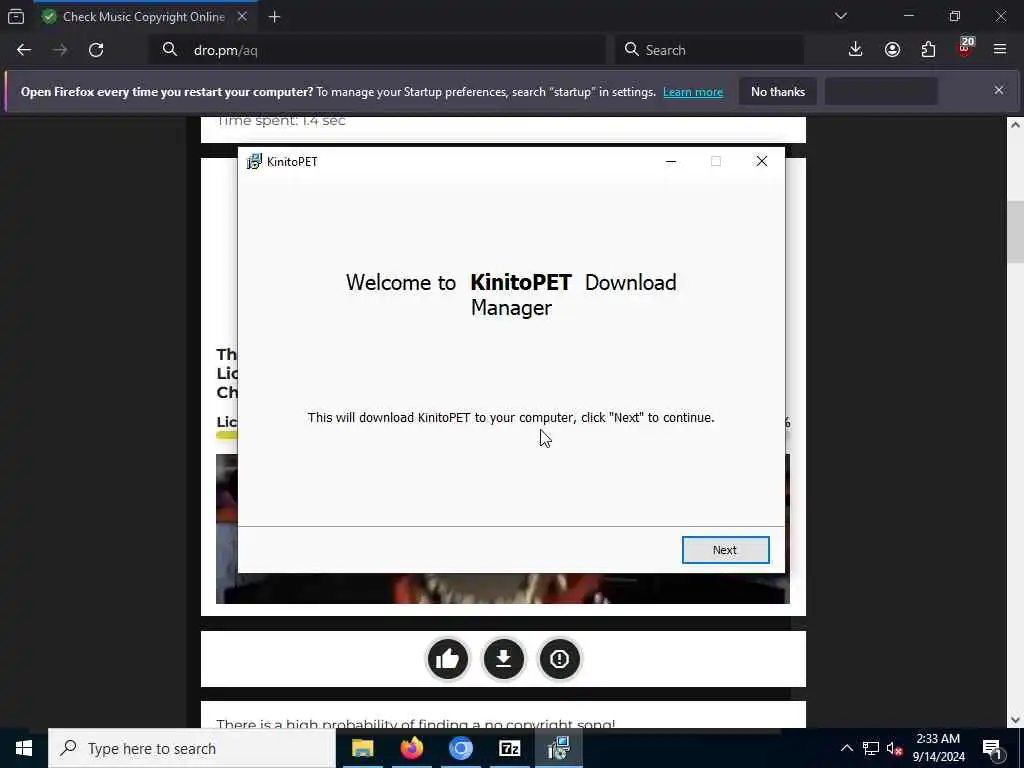Dismiss the startup notification bar
Viewport: 1024px width, 768px height.
click(999, 90)
